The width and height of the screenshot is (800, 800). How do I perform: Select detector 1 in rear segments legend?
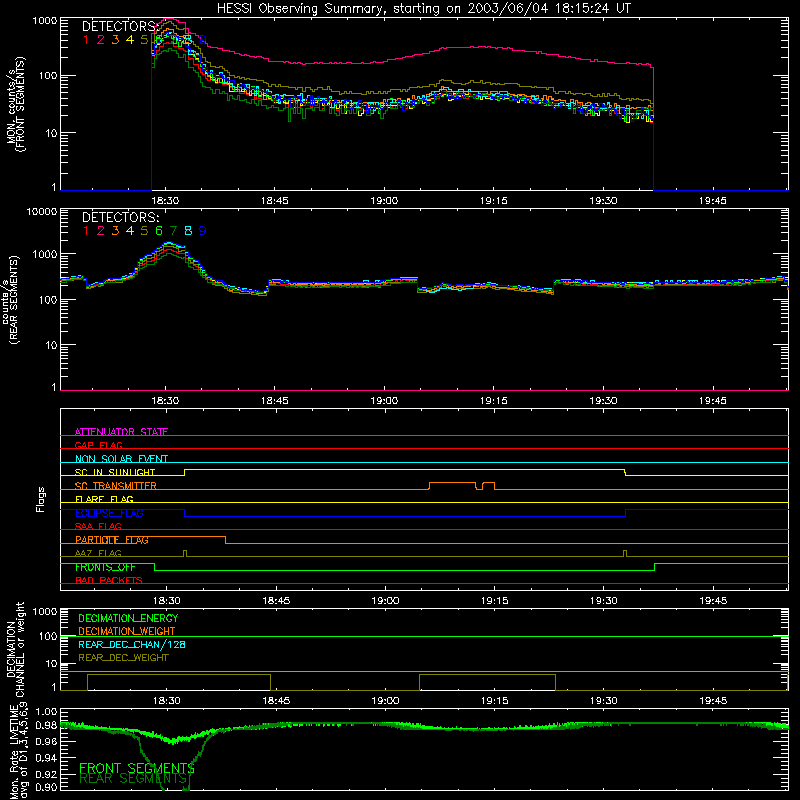(86, 231)
